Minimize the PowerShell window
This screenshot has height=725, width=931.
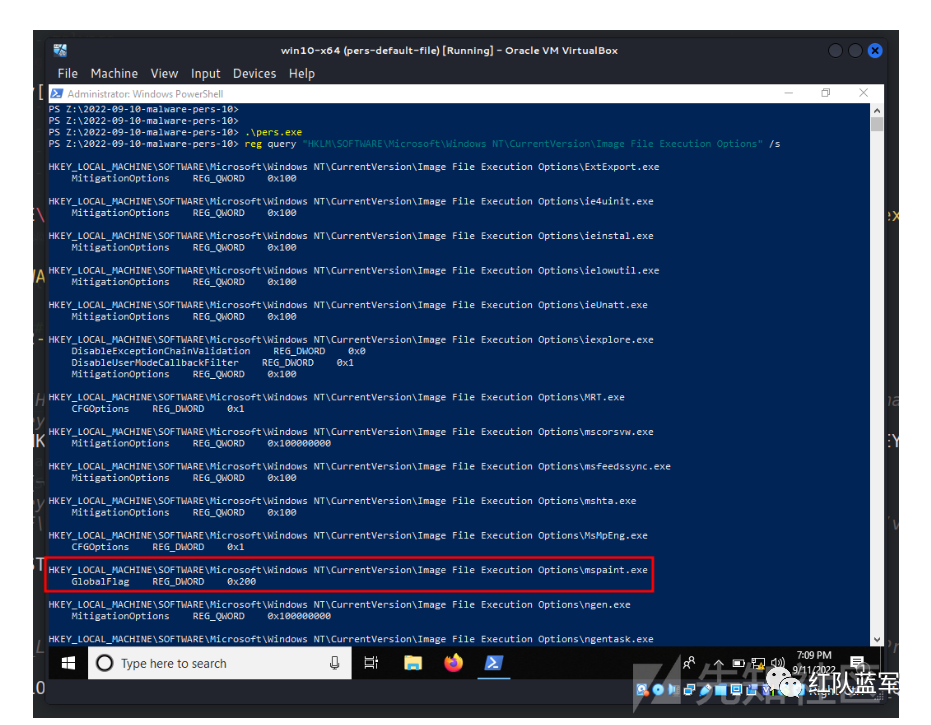click(788, 93)
